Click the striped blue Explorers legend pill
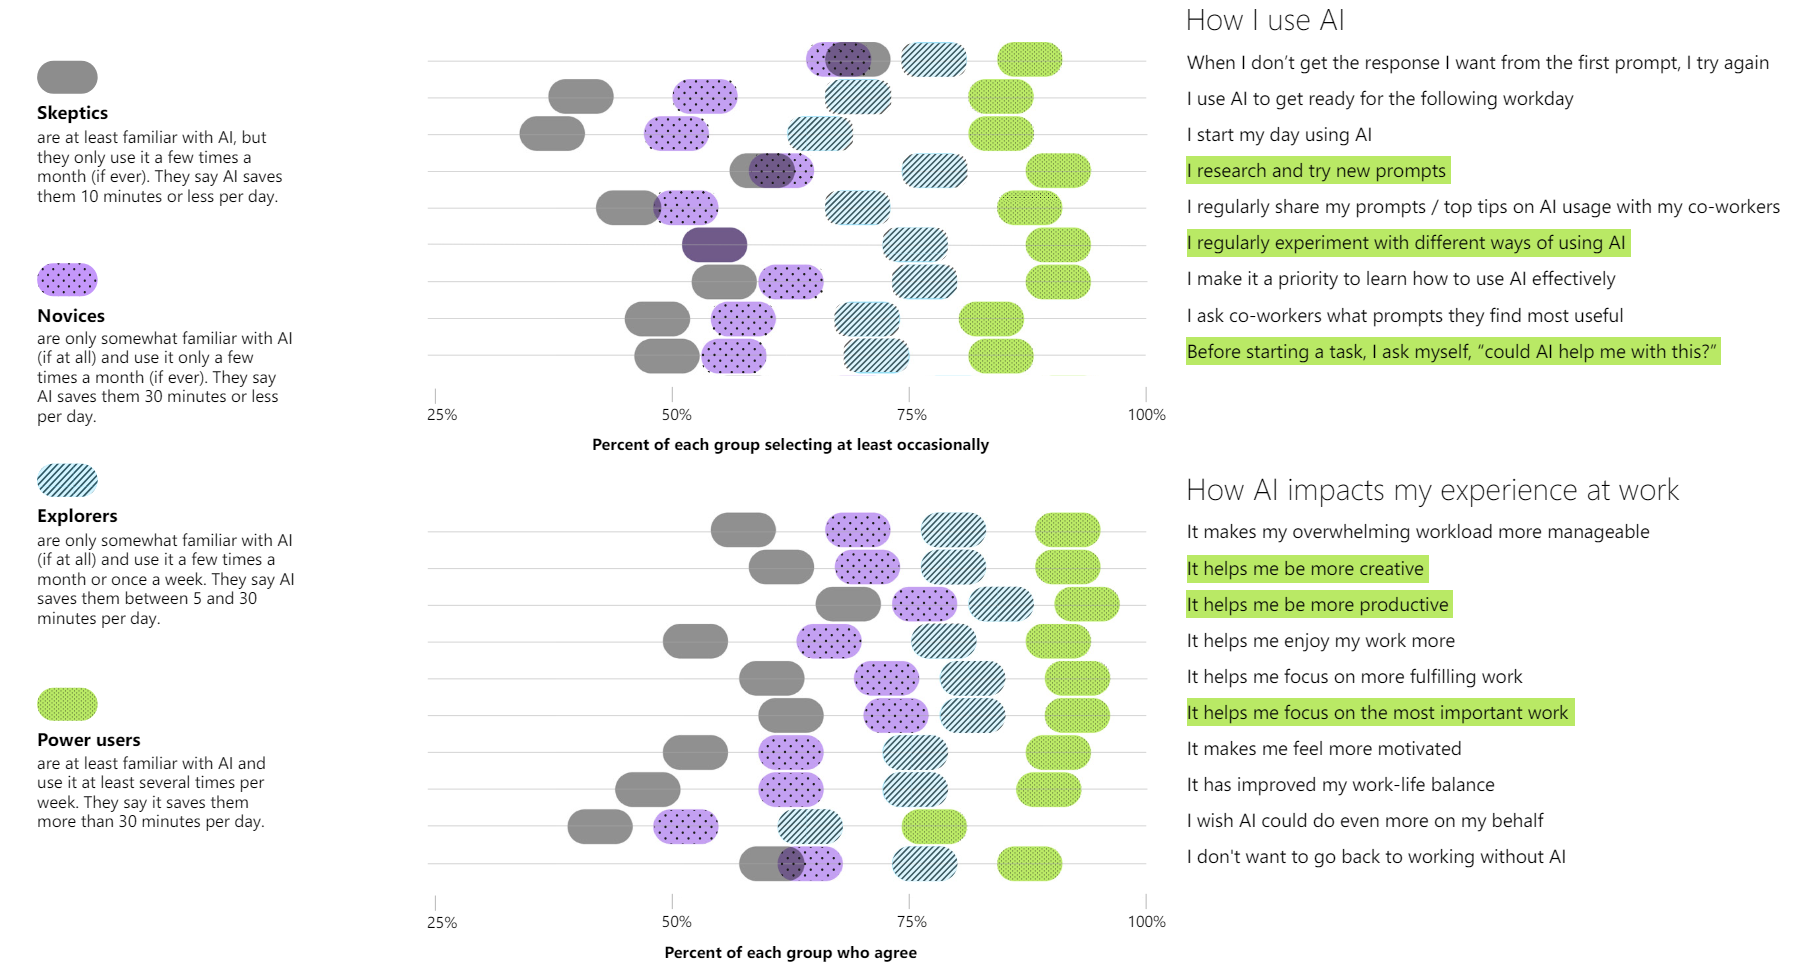This screenshot has width=1806, height=972. click(67, 481)
